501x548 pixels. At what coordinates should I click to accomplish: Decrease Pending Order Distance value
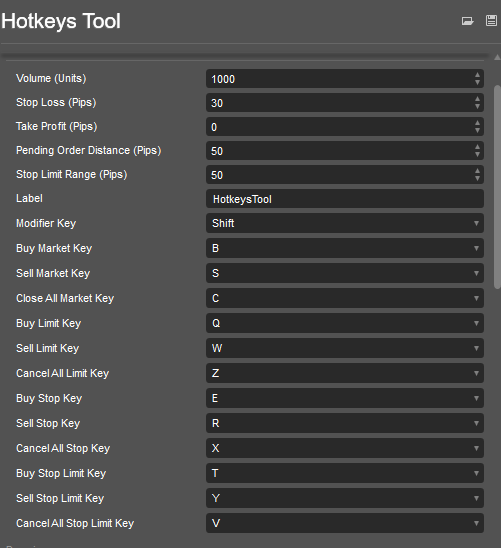(477, 154)
